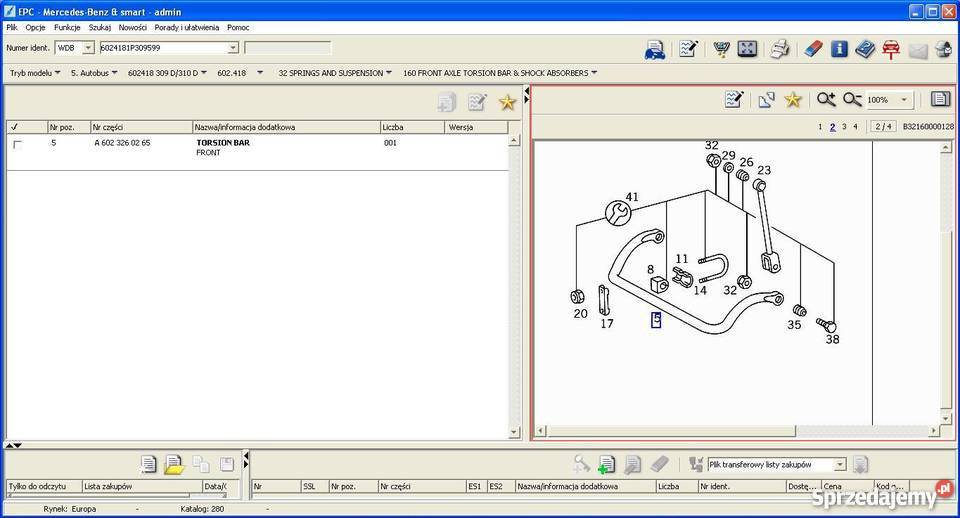Expand the identification number history dropdown
Image resolution: width=960 pixels, height=518 pixels.
pyautogui.click(x=233, y=48)
